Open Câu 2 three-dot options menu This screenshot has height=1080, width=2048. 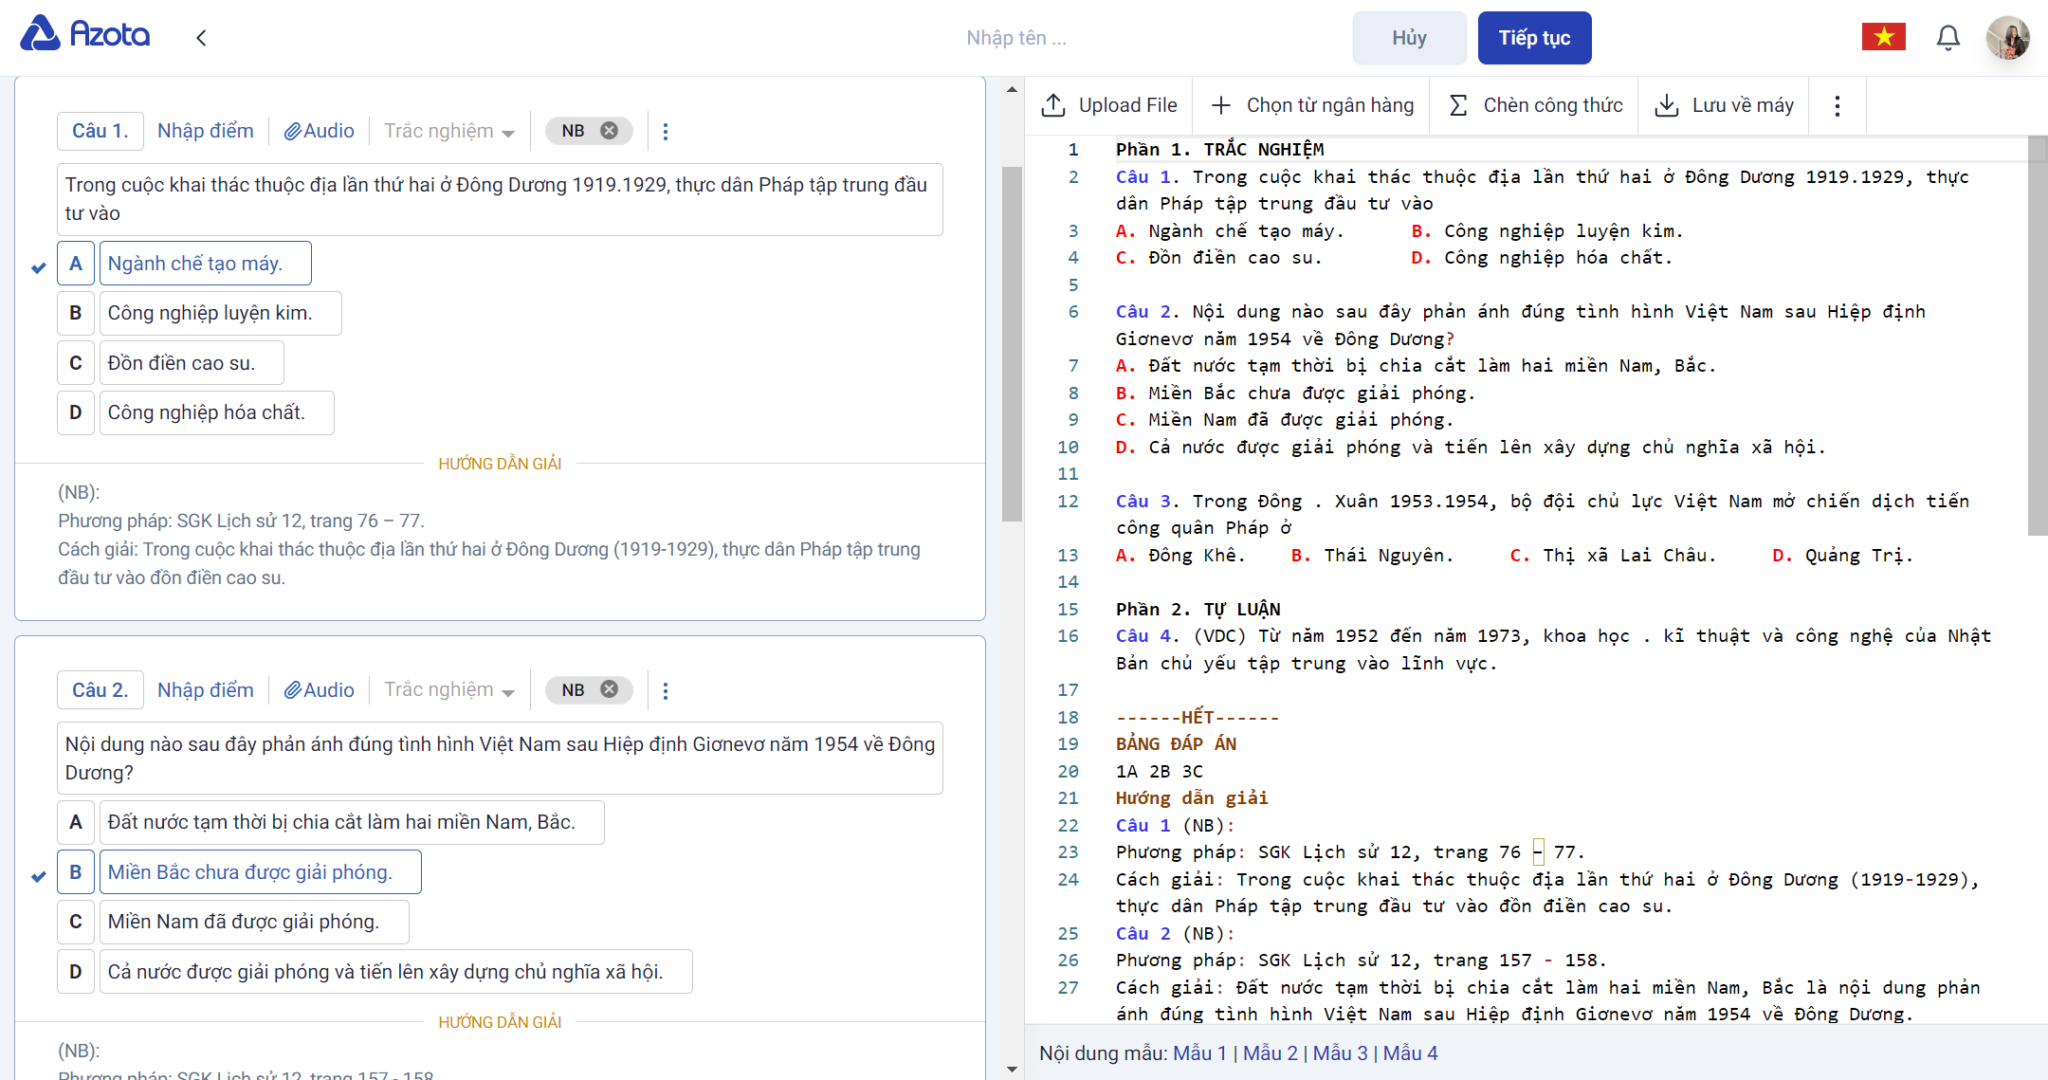pos(666,690)
